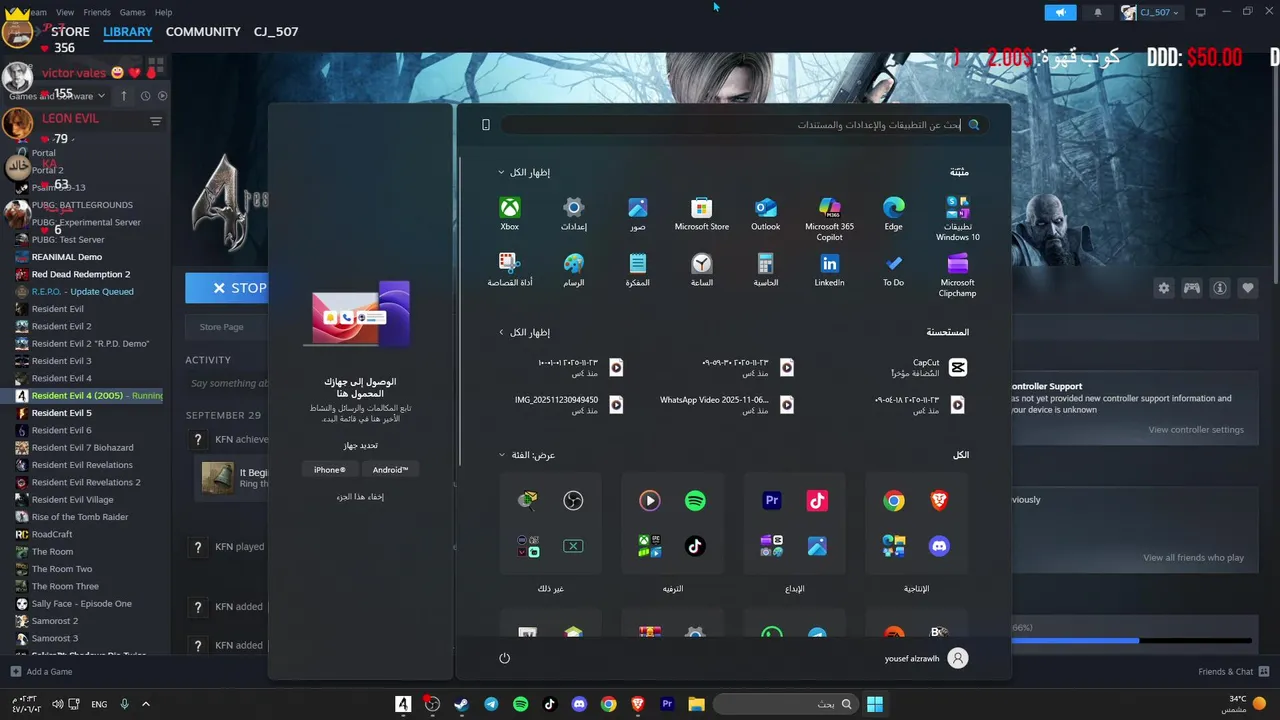Image resolution: width=1280 pixels, height=720 pixels.
Task: Open the Steam Games menu
Action: coord(132,12)
